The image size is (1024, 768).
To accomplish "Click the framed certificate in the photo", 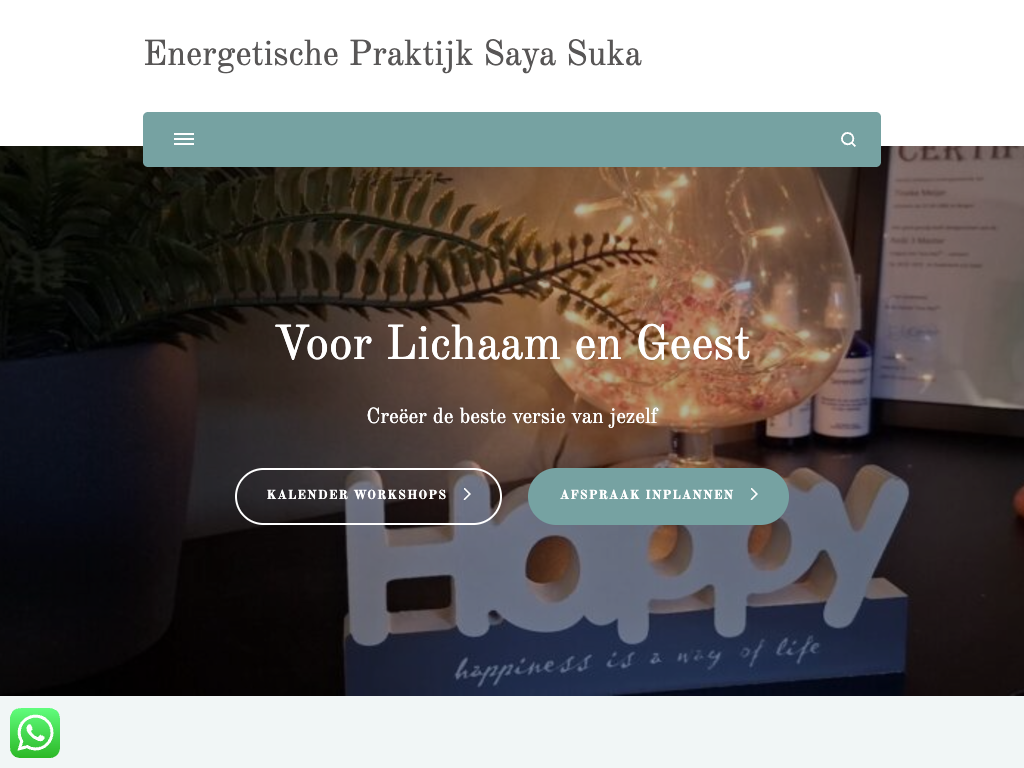I will (x=947, y=281).
